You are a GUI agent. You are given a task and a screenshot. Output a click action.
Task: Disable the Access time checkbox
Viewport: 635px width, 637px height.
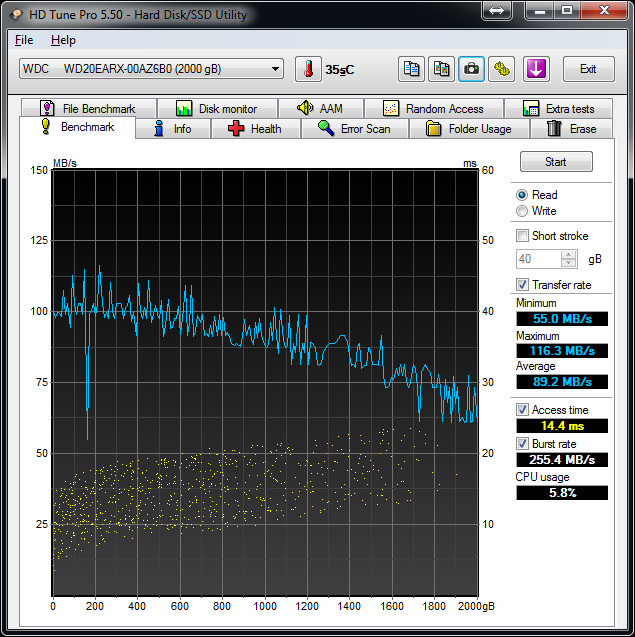pyautogui.click(x=522, y=410)
